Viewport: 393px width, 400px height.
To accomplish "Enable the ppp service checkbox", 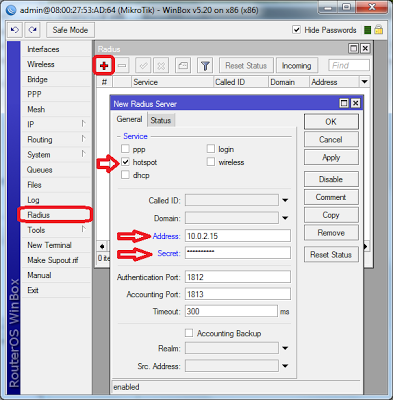I will (x=125, y=149).
